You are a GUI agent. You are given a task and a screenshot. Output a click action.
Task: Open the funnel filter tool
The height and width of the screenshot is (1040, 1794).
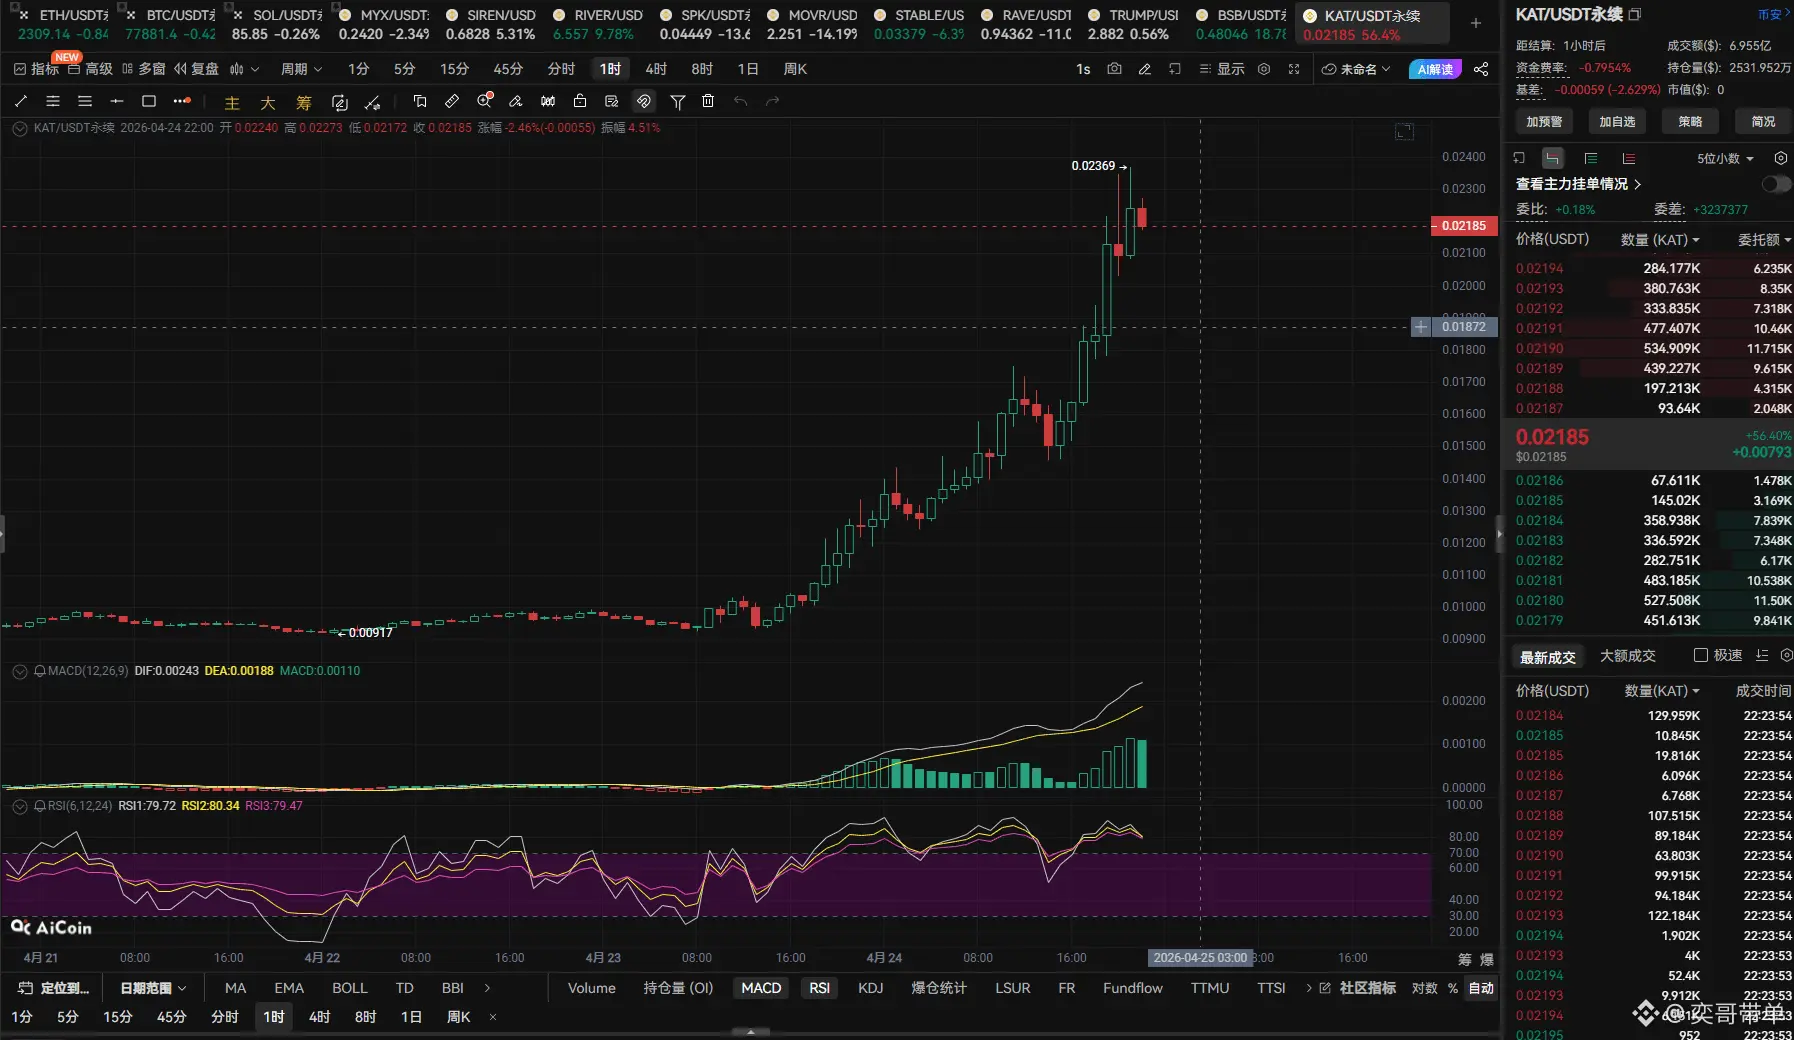click(x=678, y=101)
